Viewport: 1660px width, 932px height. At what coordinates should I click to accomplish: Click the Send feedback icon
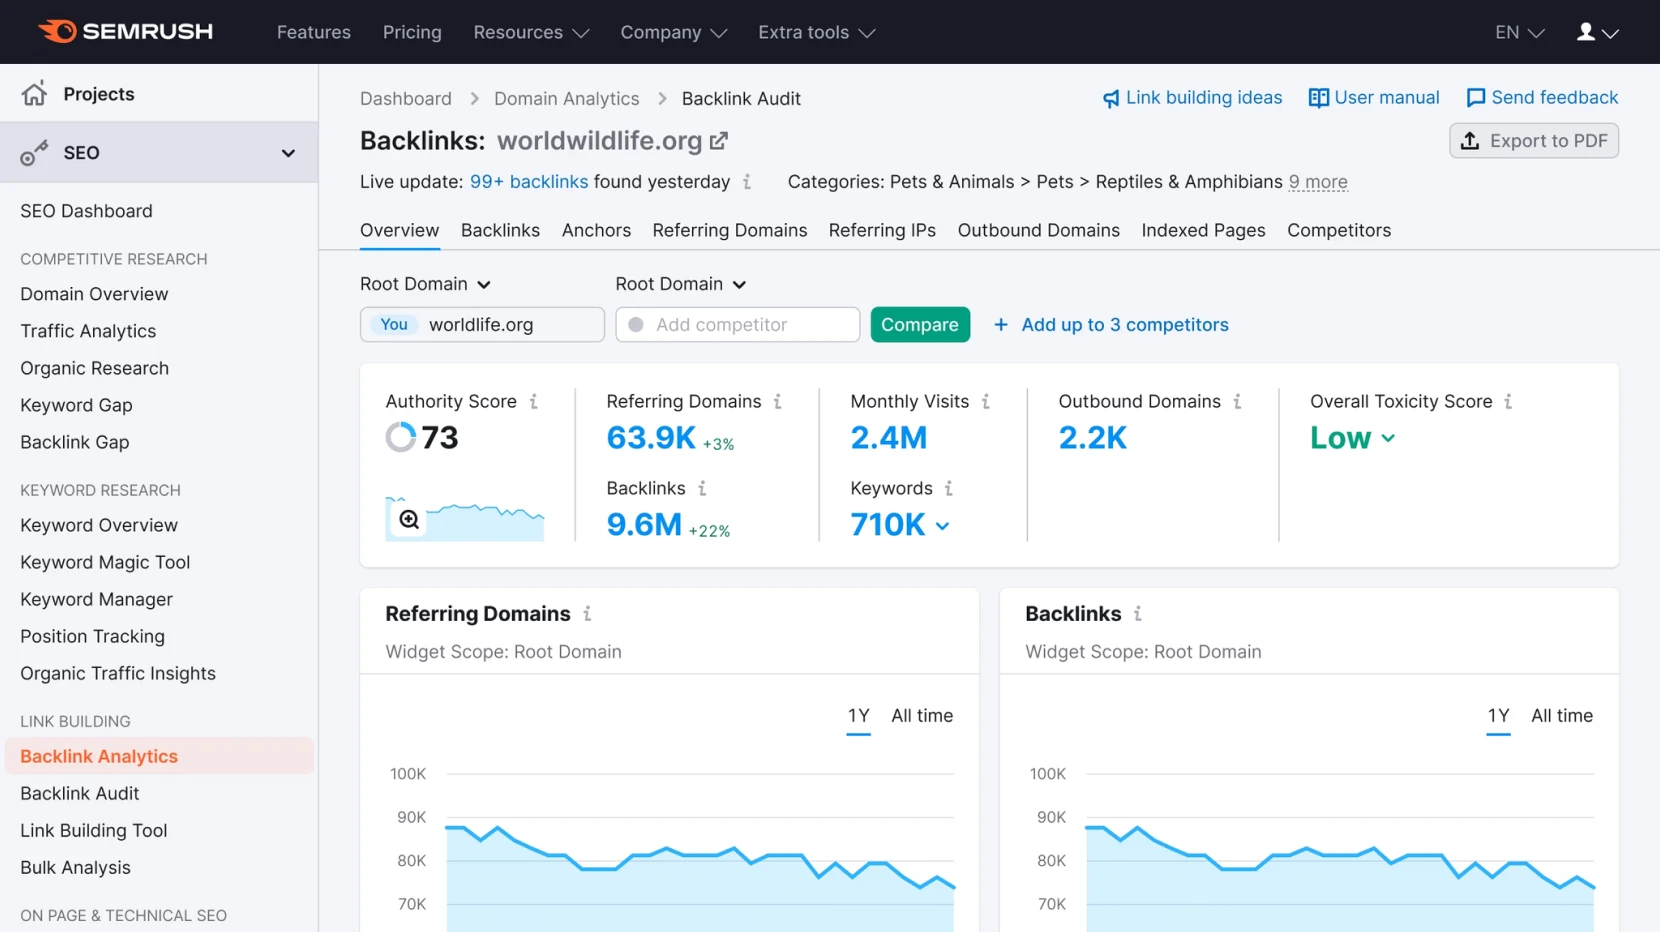pyautogui.click(x=1476, y=97)
